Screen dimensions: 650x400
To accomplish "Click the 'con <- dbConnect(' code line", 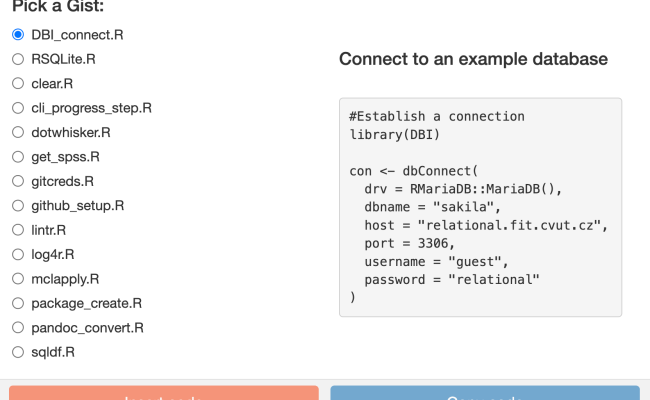I will point(414,171).
